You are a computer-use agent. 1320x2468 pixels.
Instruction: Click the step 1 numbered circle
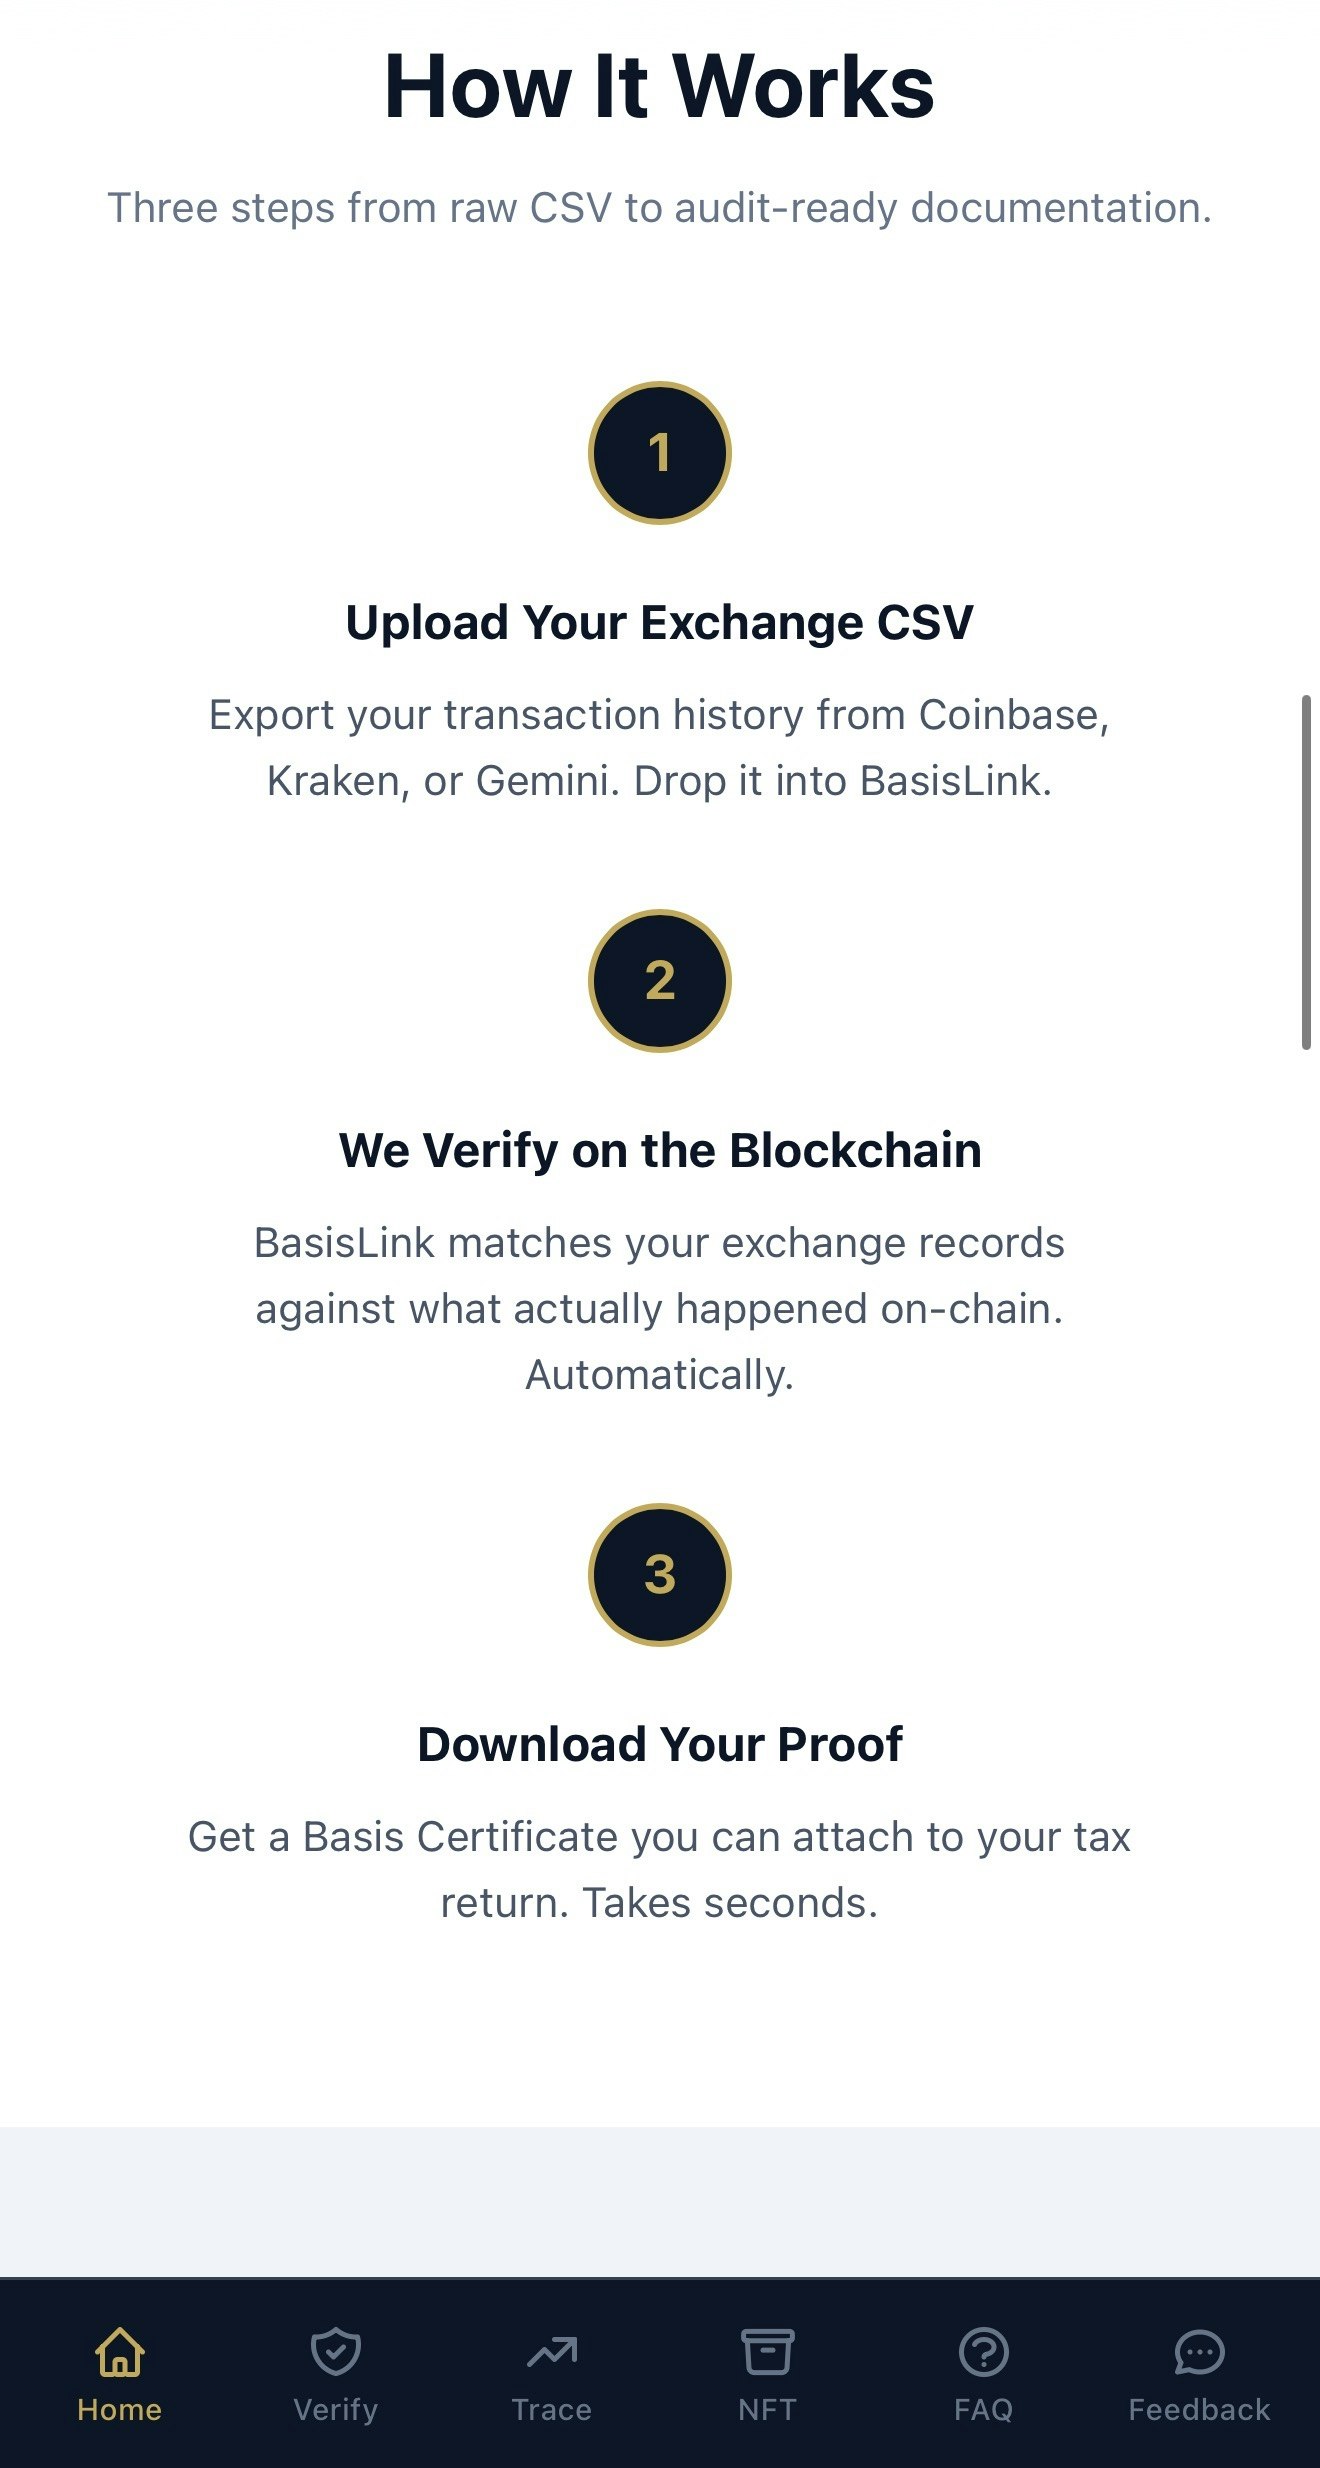pyautogui.click(x=660, y=451)
